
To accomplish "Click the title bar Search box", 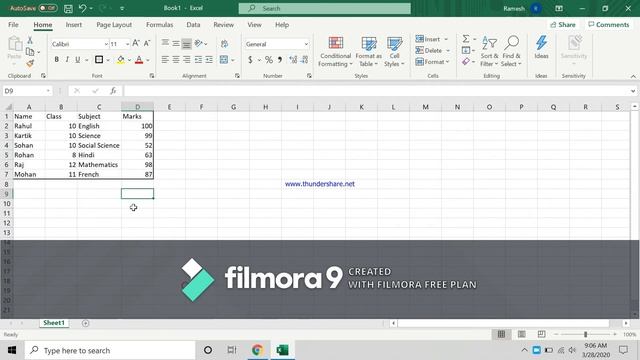I will (324, 8).
